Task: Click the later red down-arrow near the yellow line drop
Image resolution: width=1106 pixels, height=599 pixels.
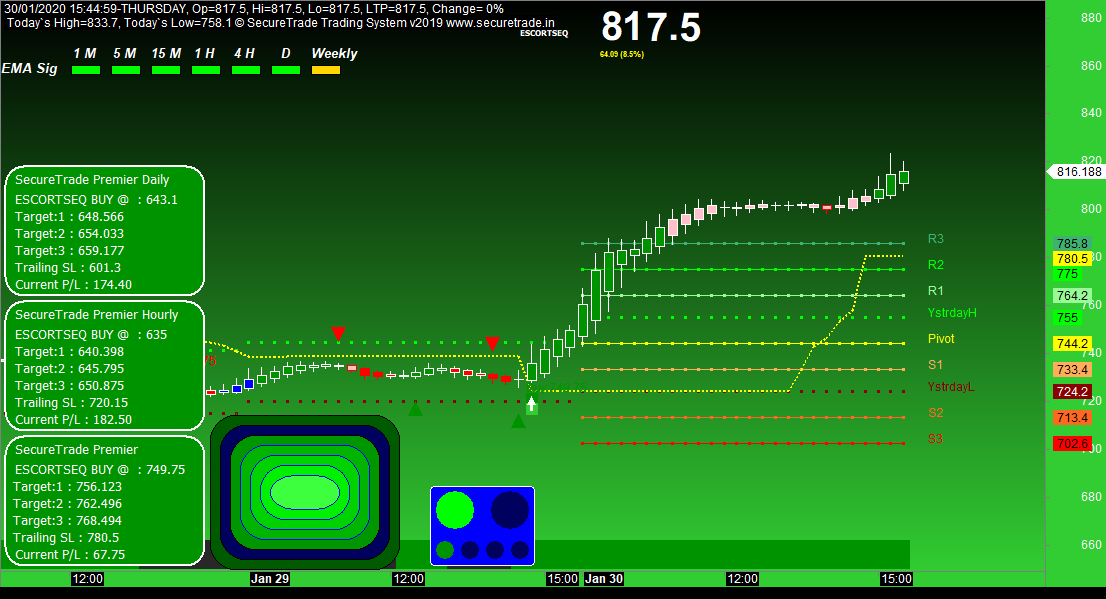Action: coord(492,344)
